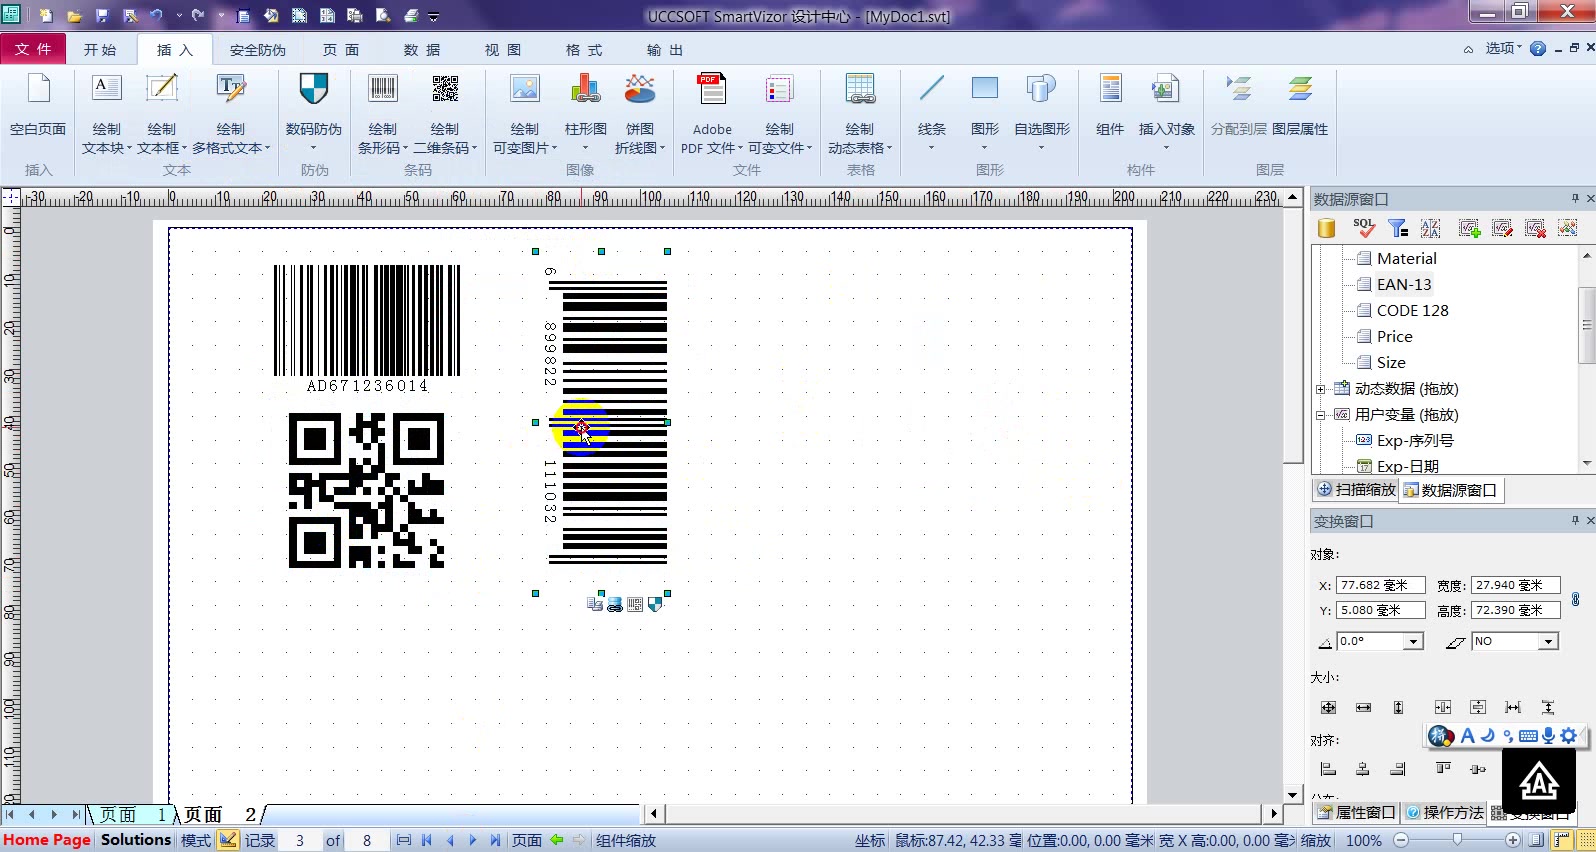Open the rotation angle 0.0° dropdown
Viewport: 1596px width, 852px height.
[1413, 641]
